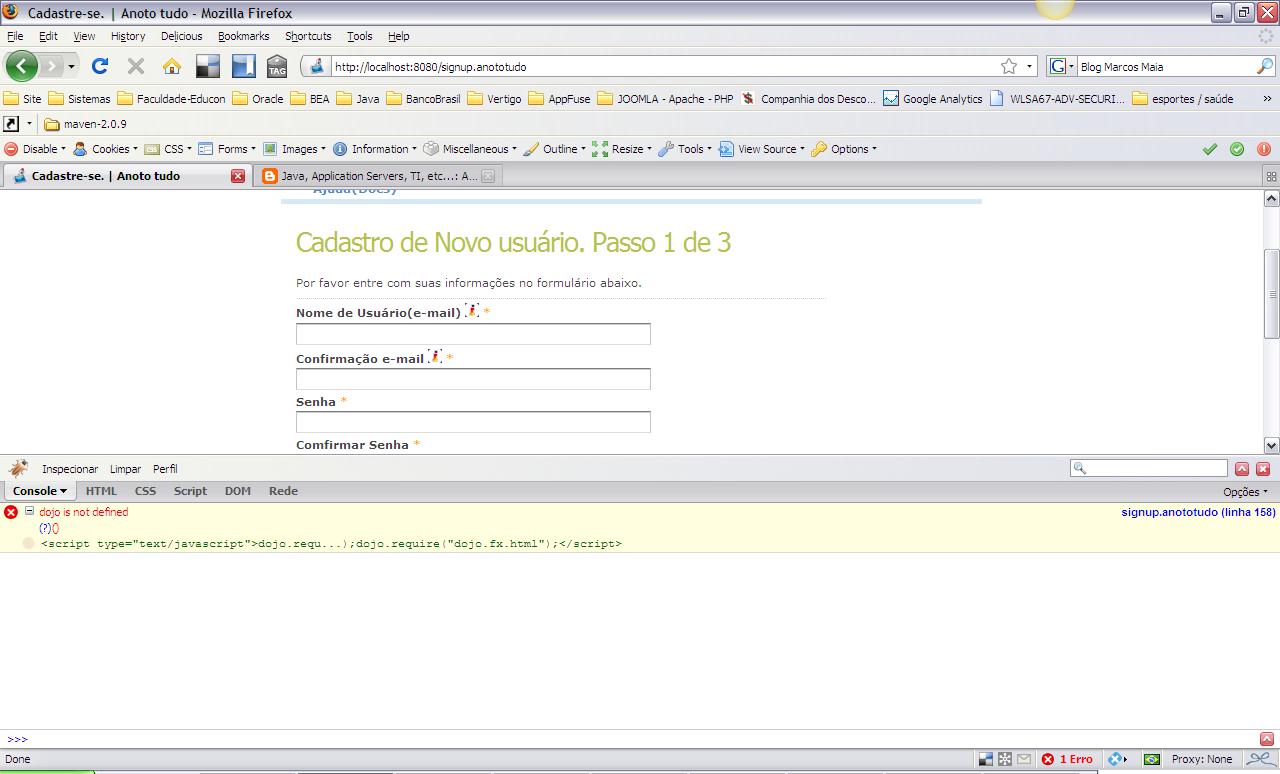Click the Nome de Usuário(e-mail) input field

tap(473, 334)
